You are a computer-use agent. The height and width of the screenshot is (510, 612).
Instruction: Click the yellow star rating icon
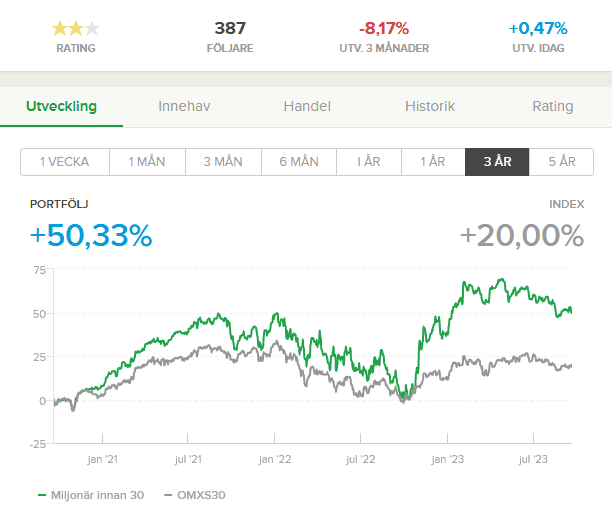(76, 28)
